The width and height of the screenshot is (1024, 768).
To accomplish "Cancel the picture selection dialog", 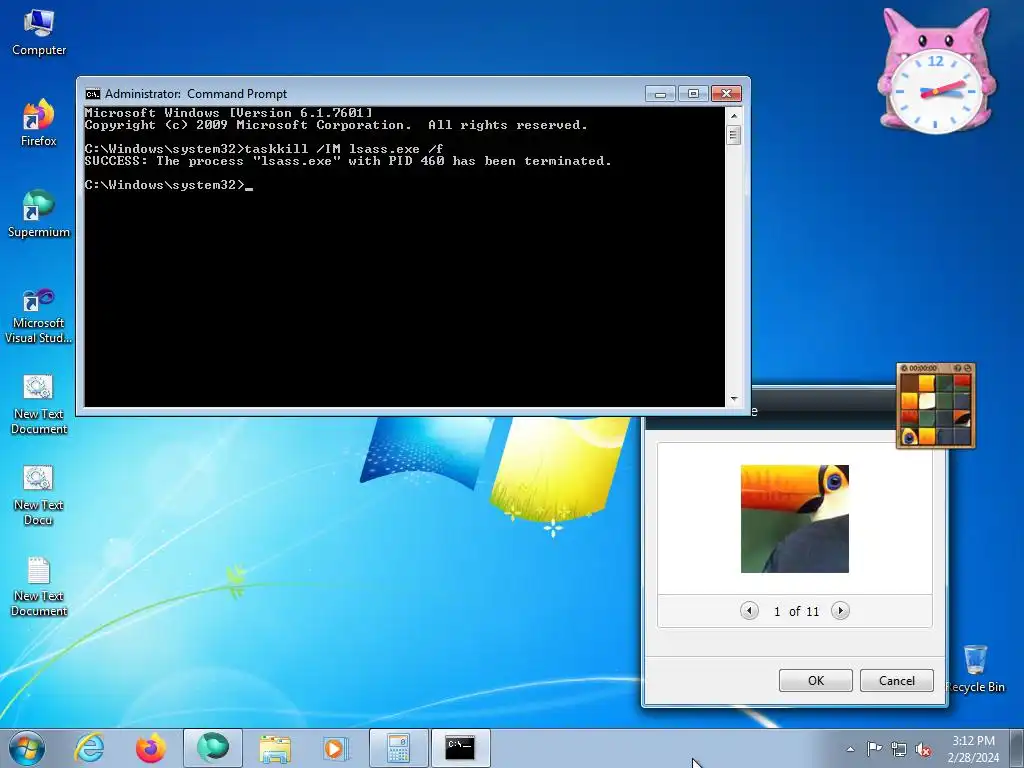I will 897,680.
